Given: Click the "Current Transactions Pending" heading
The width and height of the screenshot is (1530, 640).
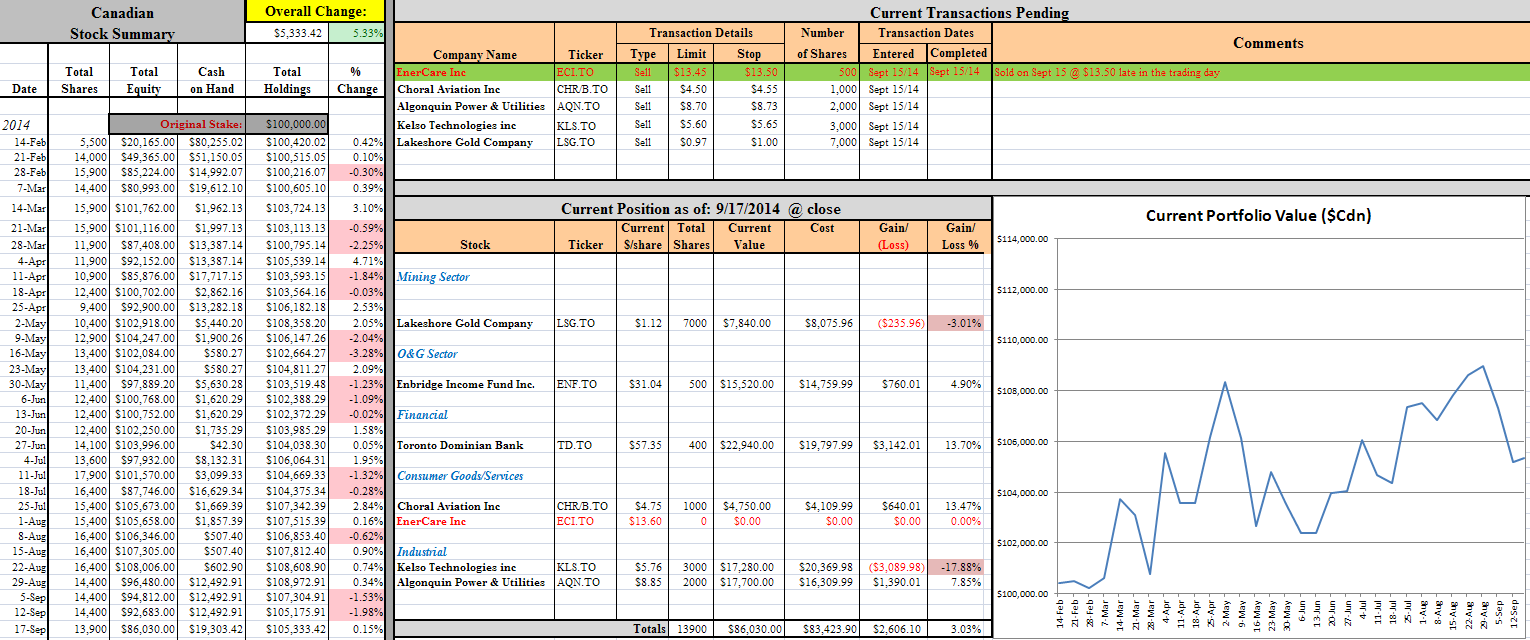Looking at the screenshot, I should (969, 13).
